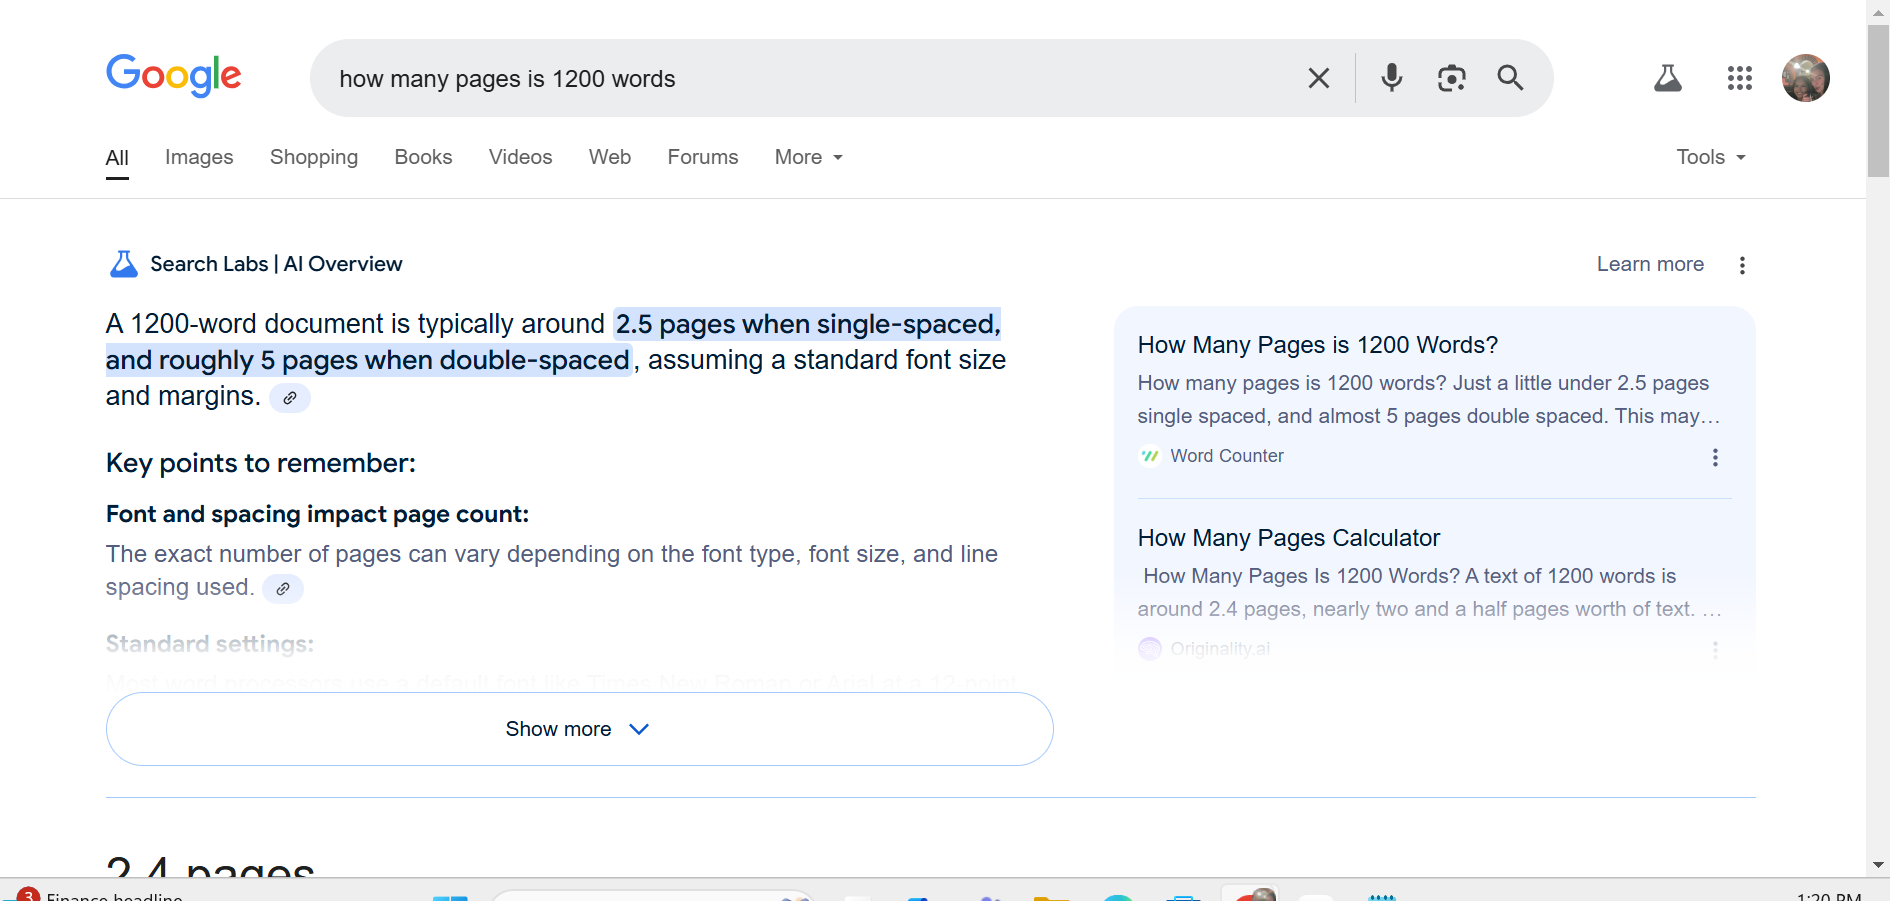Clear the search query with the X button
1890x901 pixels.
[1319, 78]
